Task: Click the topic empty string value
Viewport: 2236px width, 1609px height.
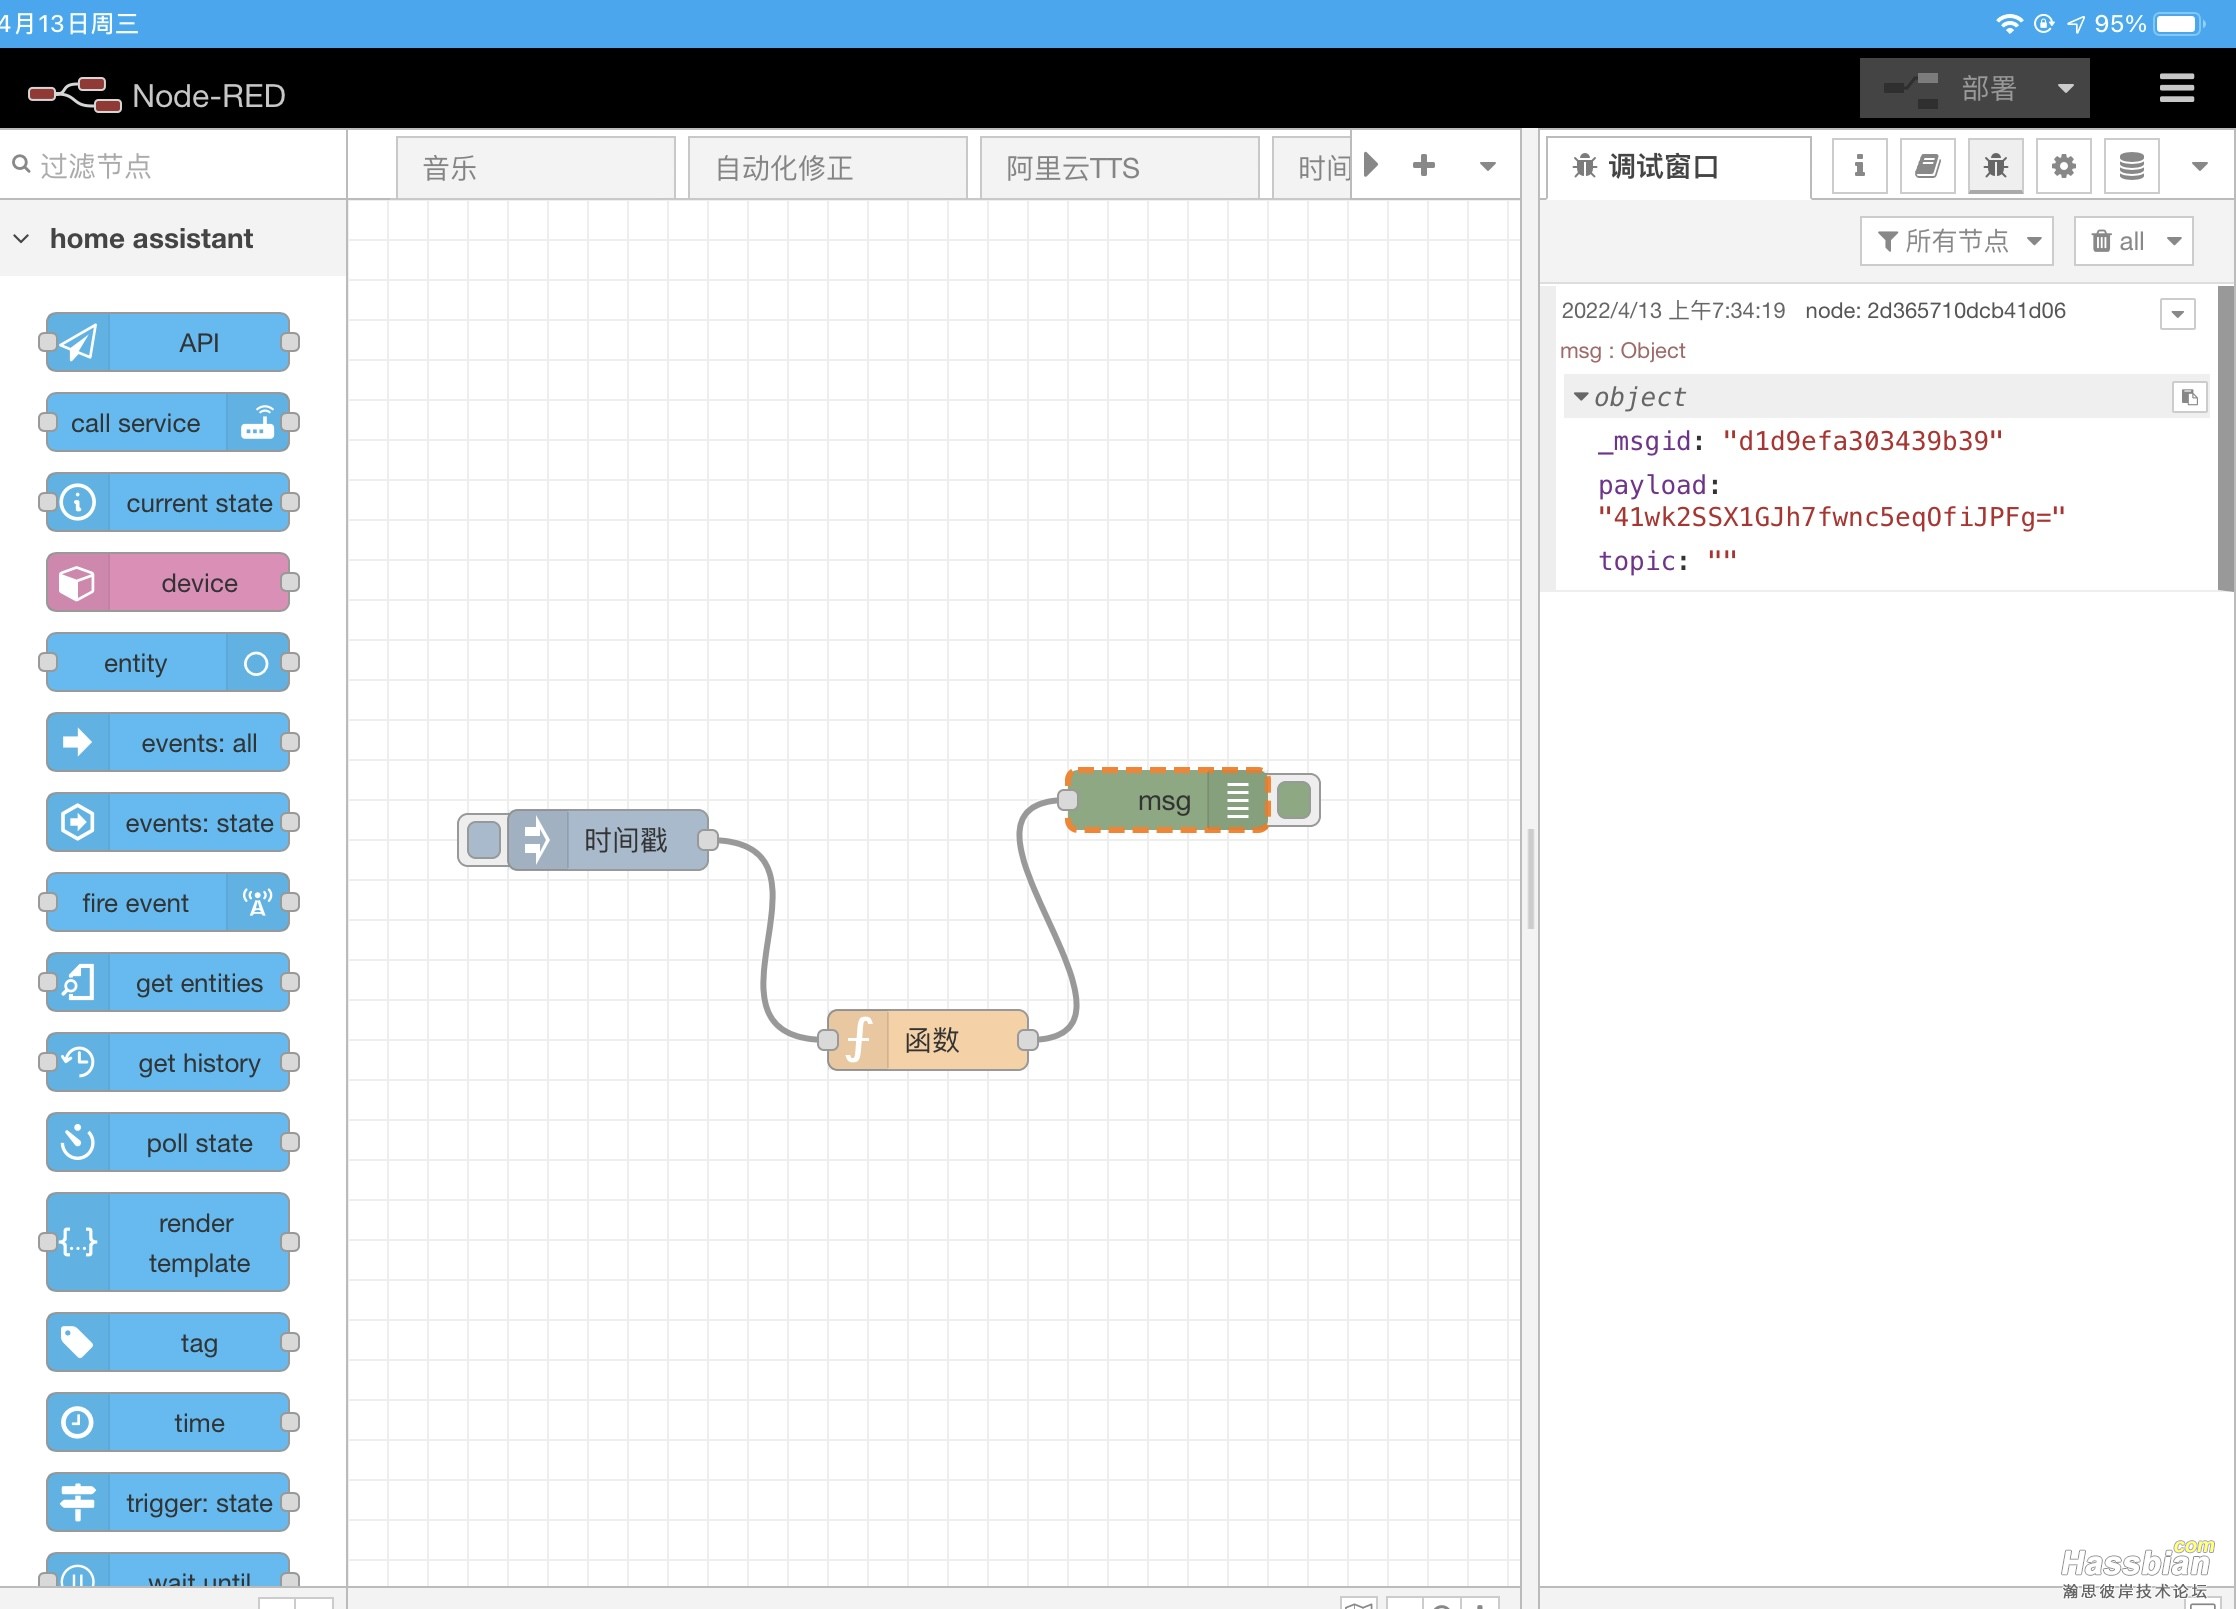Action: pyautogui.click(x=1721, y=560)
